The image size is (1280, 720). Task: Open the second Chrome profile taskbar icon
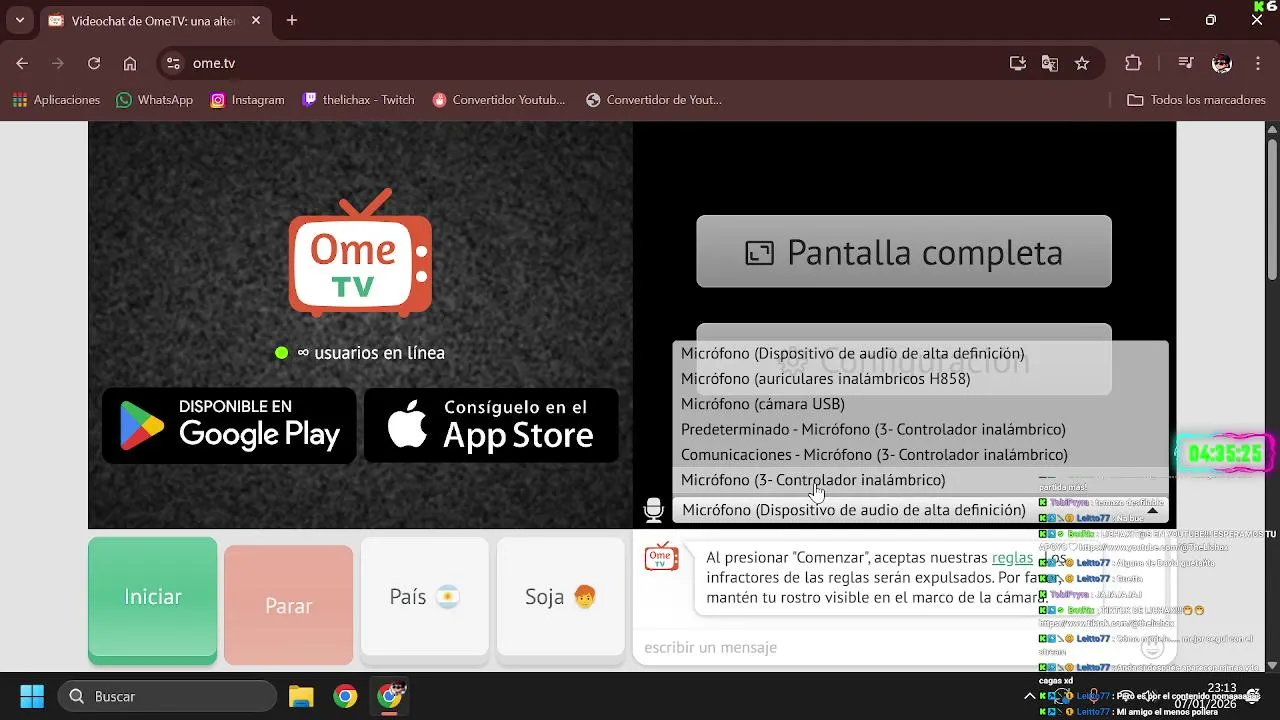click(x=389, y=695)
